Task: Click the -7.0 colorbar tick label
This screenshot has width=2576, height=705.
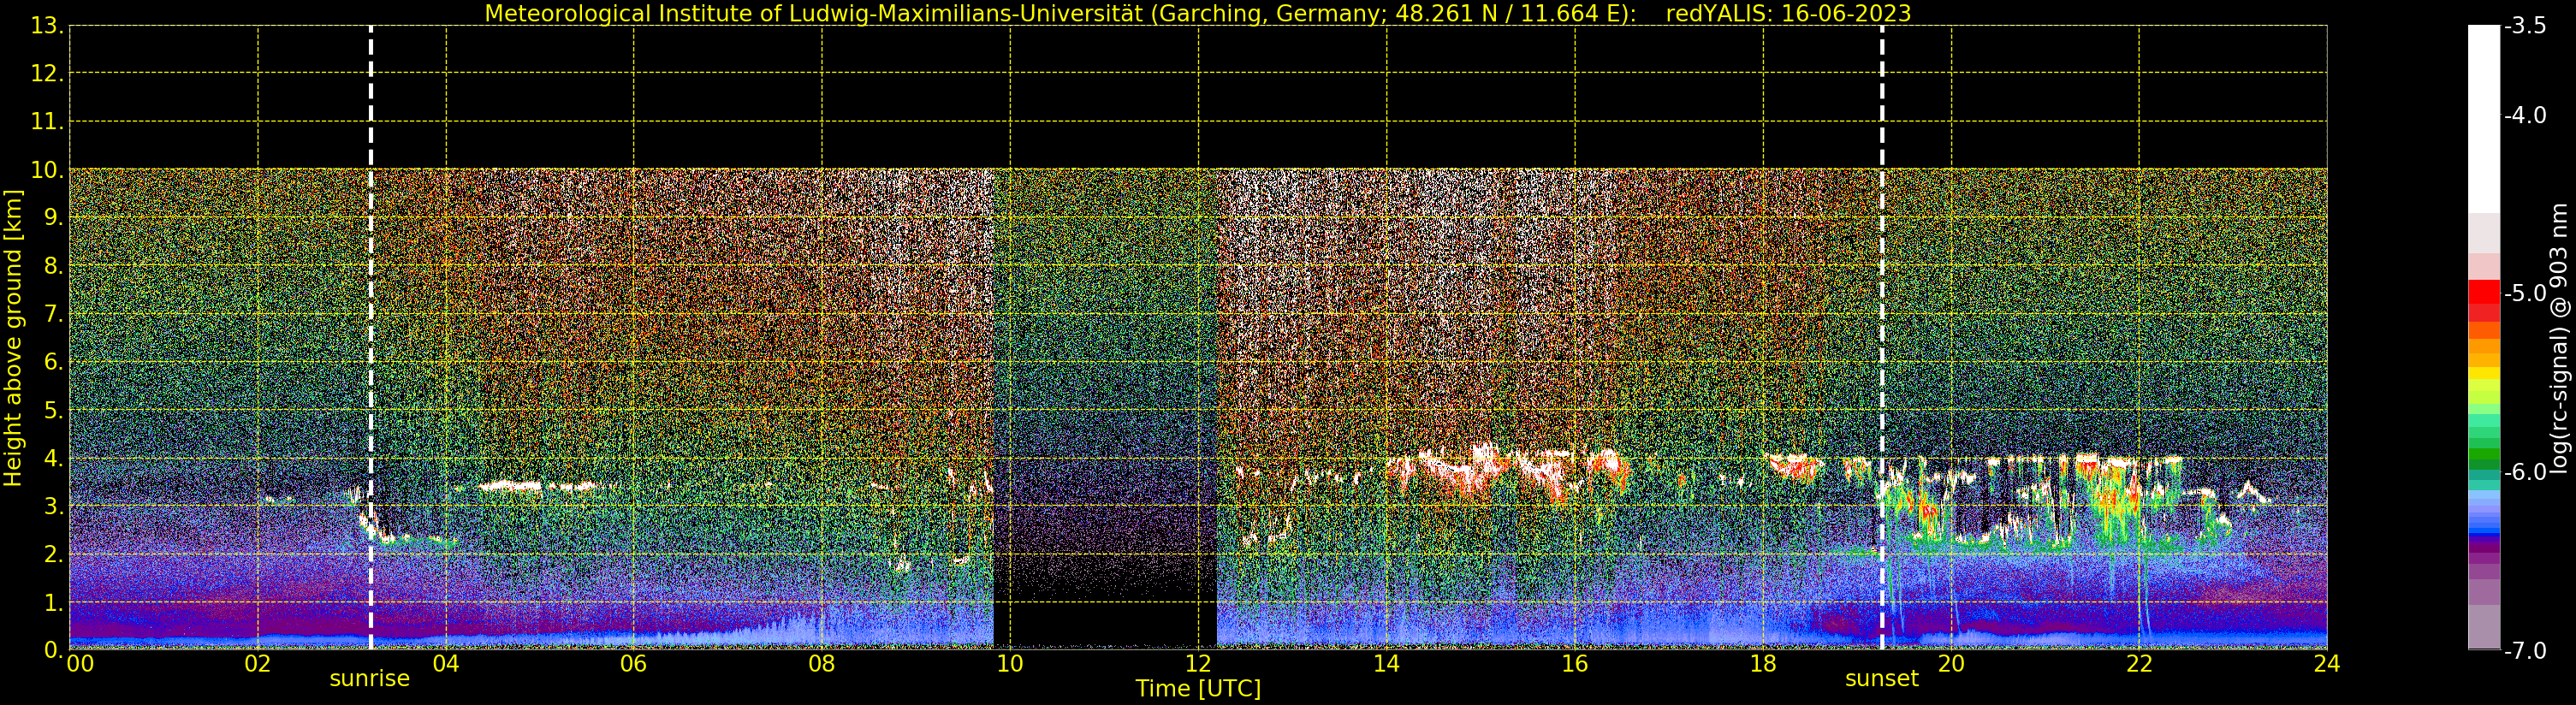Action: (2525, 651)
